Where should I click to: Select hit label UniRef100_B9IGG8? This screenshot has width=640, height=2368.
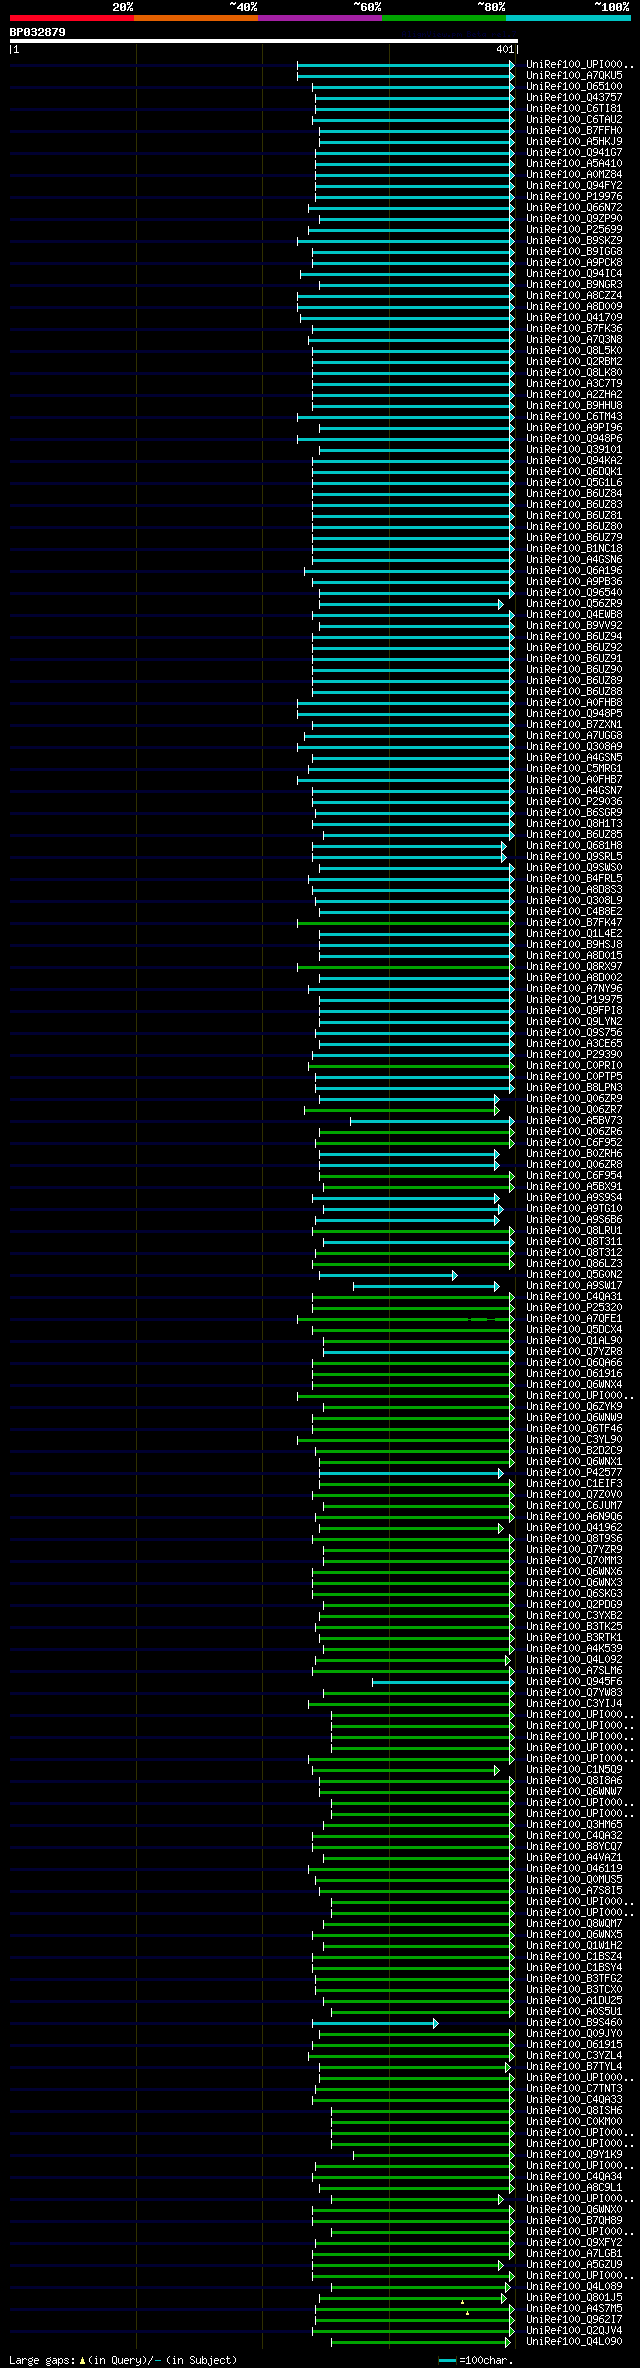point(574,252)
